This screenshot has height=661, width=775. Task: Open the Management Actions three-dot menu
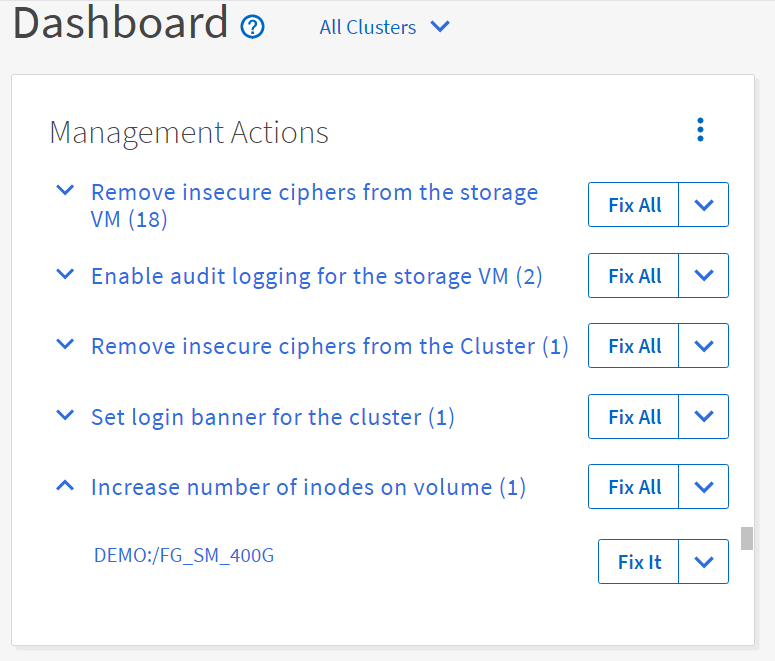[700, 130]
